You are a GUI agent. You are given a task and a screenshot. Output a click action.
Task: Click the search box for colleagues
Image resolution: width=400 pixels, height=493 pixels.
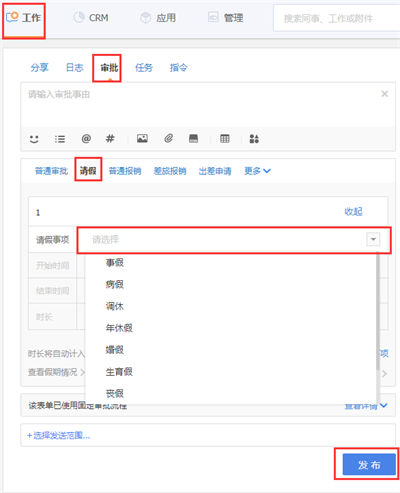(x=337, y=18)
